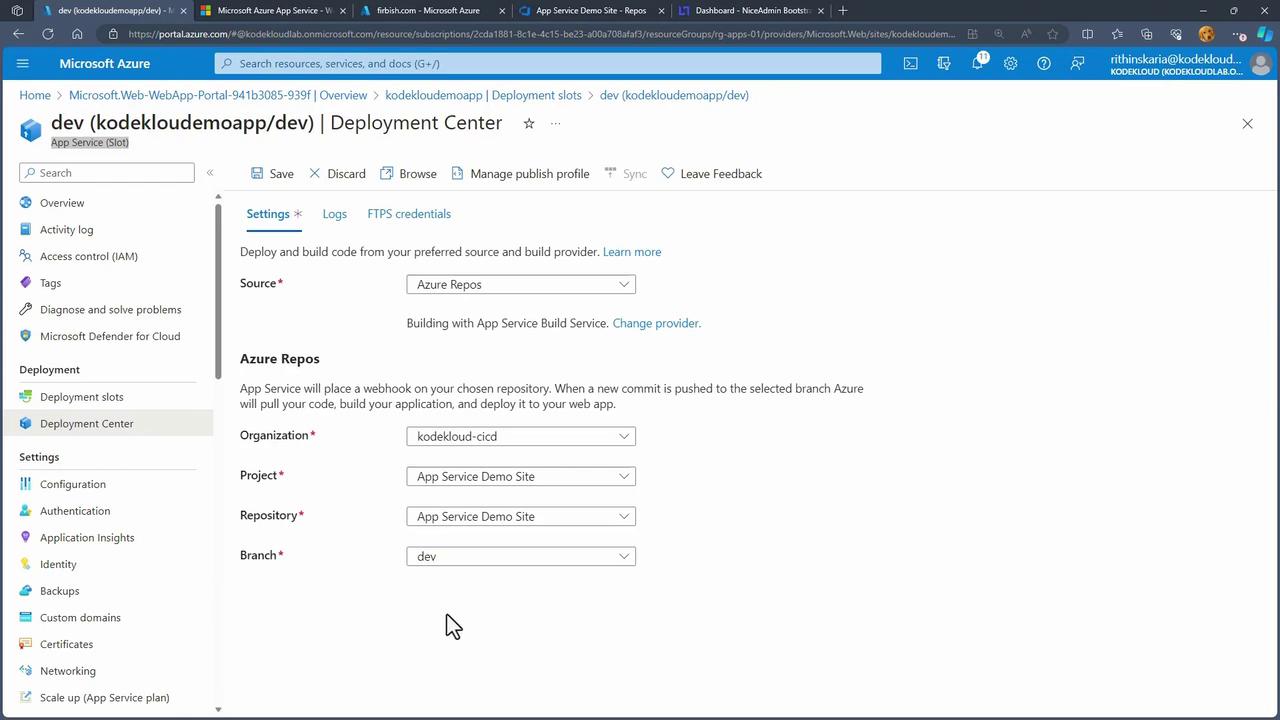The height and width of the screenshot is (720, 1280).
Task: Collapse the left resource menu
Action: (x=210, y=173)
